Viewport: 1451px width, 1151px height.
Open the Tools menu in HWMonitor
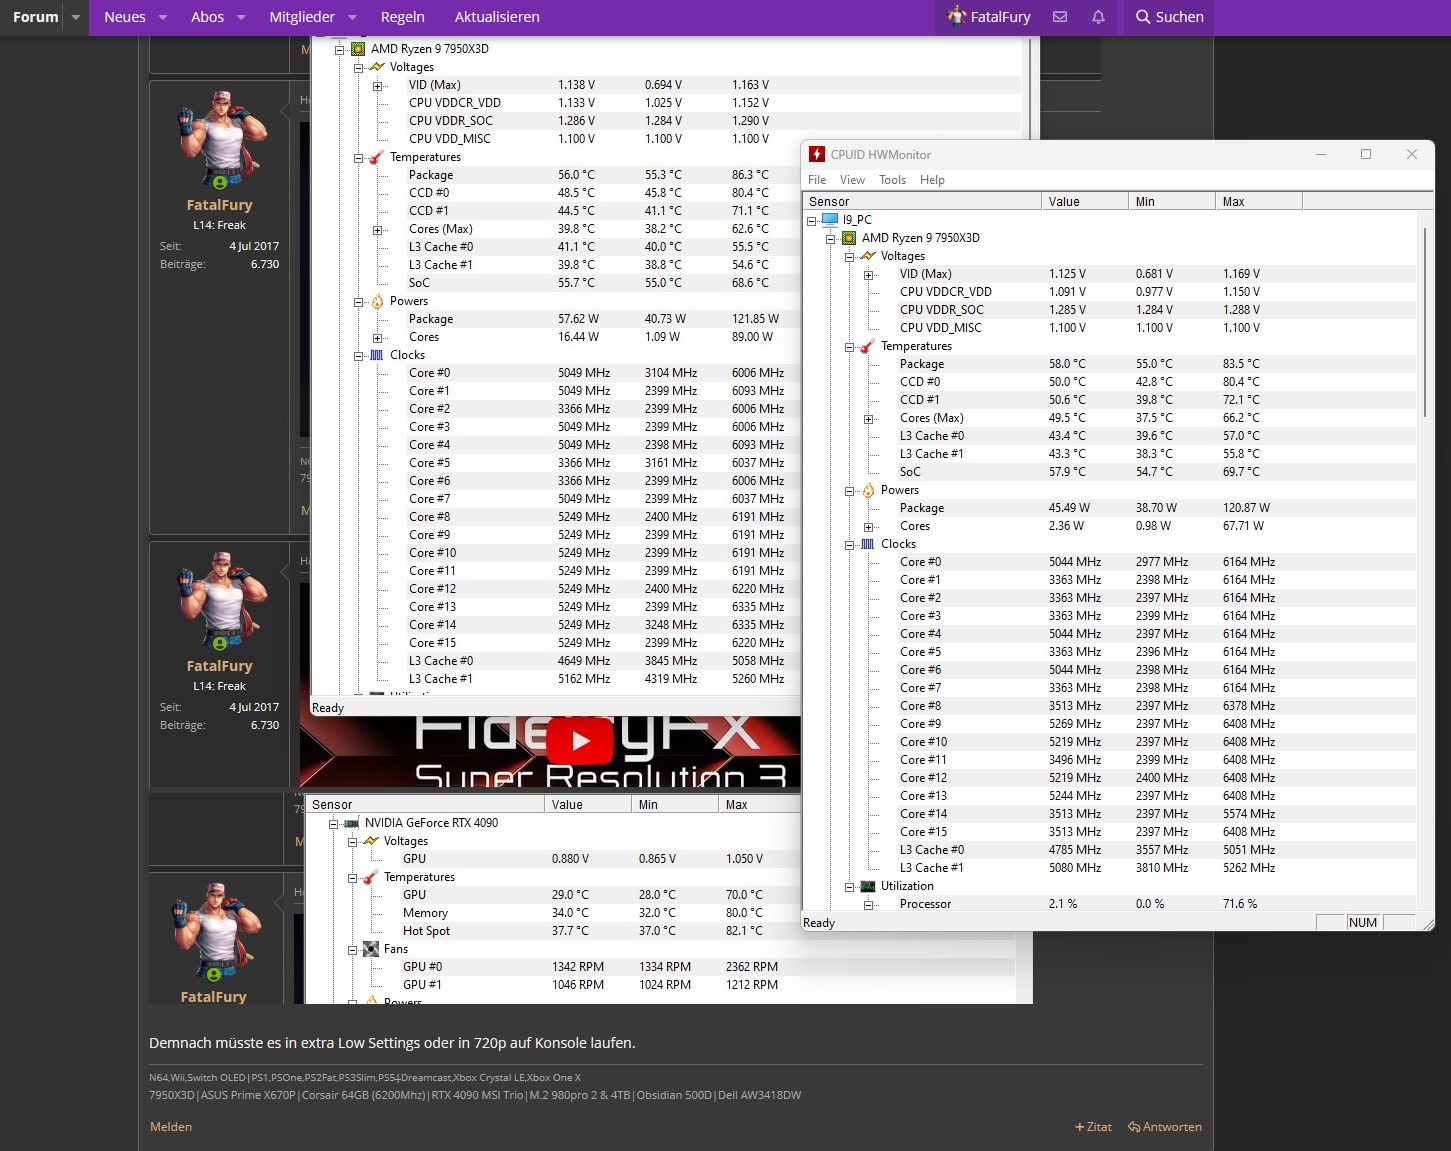tap(892, 180)
